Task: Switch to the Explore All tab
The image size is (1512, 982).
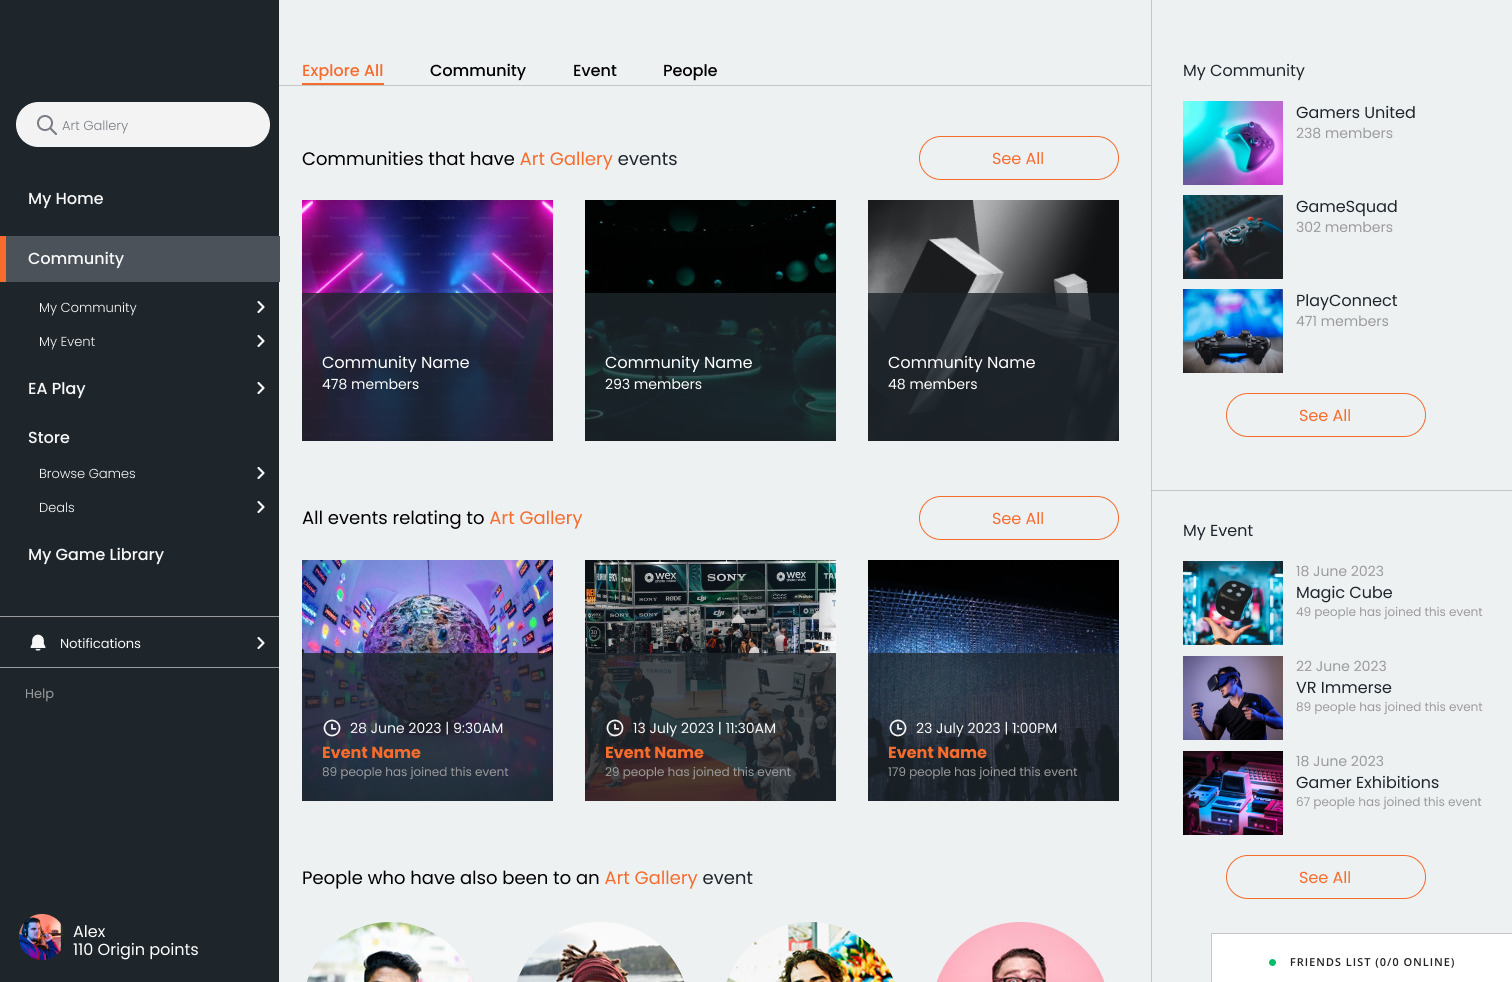Action: (343, 70)
